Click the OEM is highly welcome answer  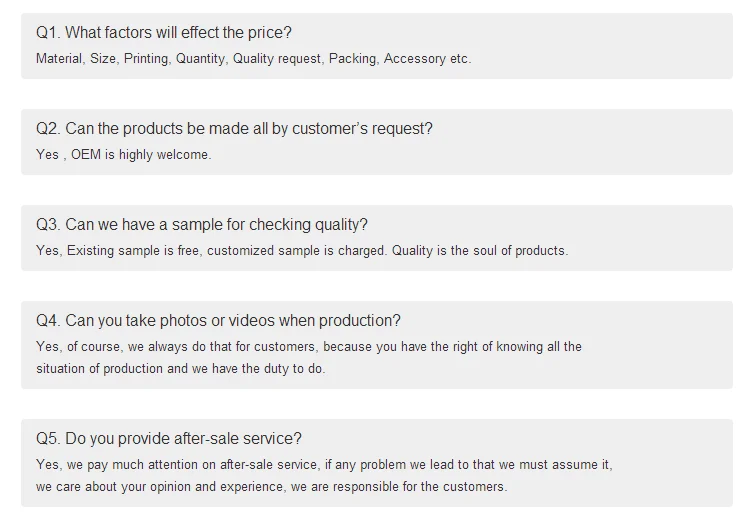coord(141,155)
